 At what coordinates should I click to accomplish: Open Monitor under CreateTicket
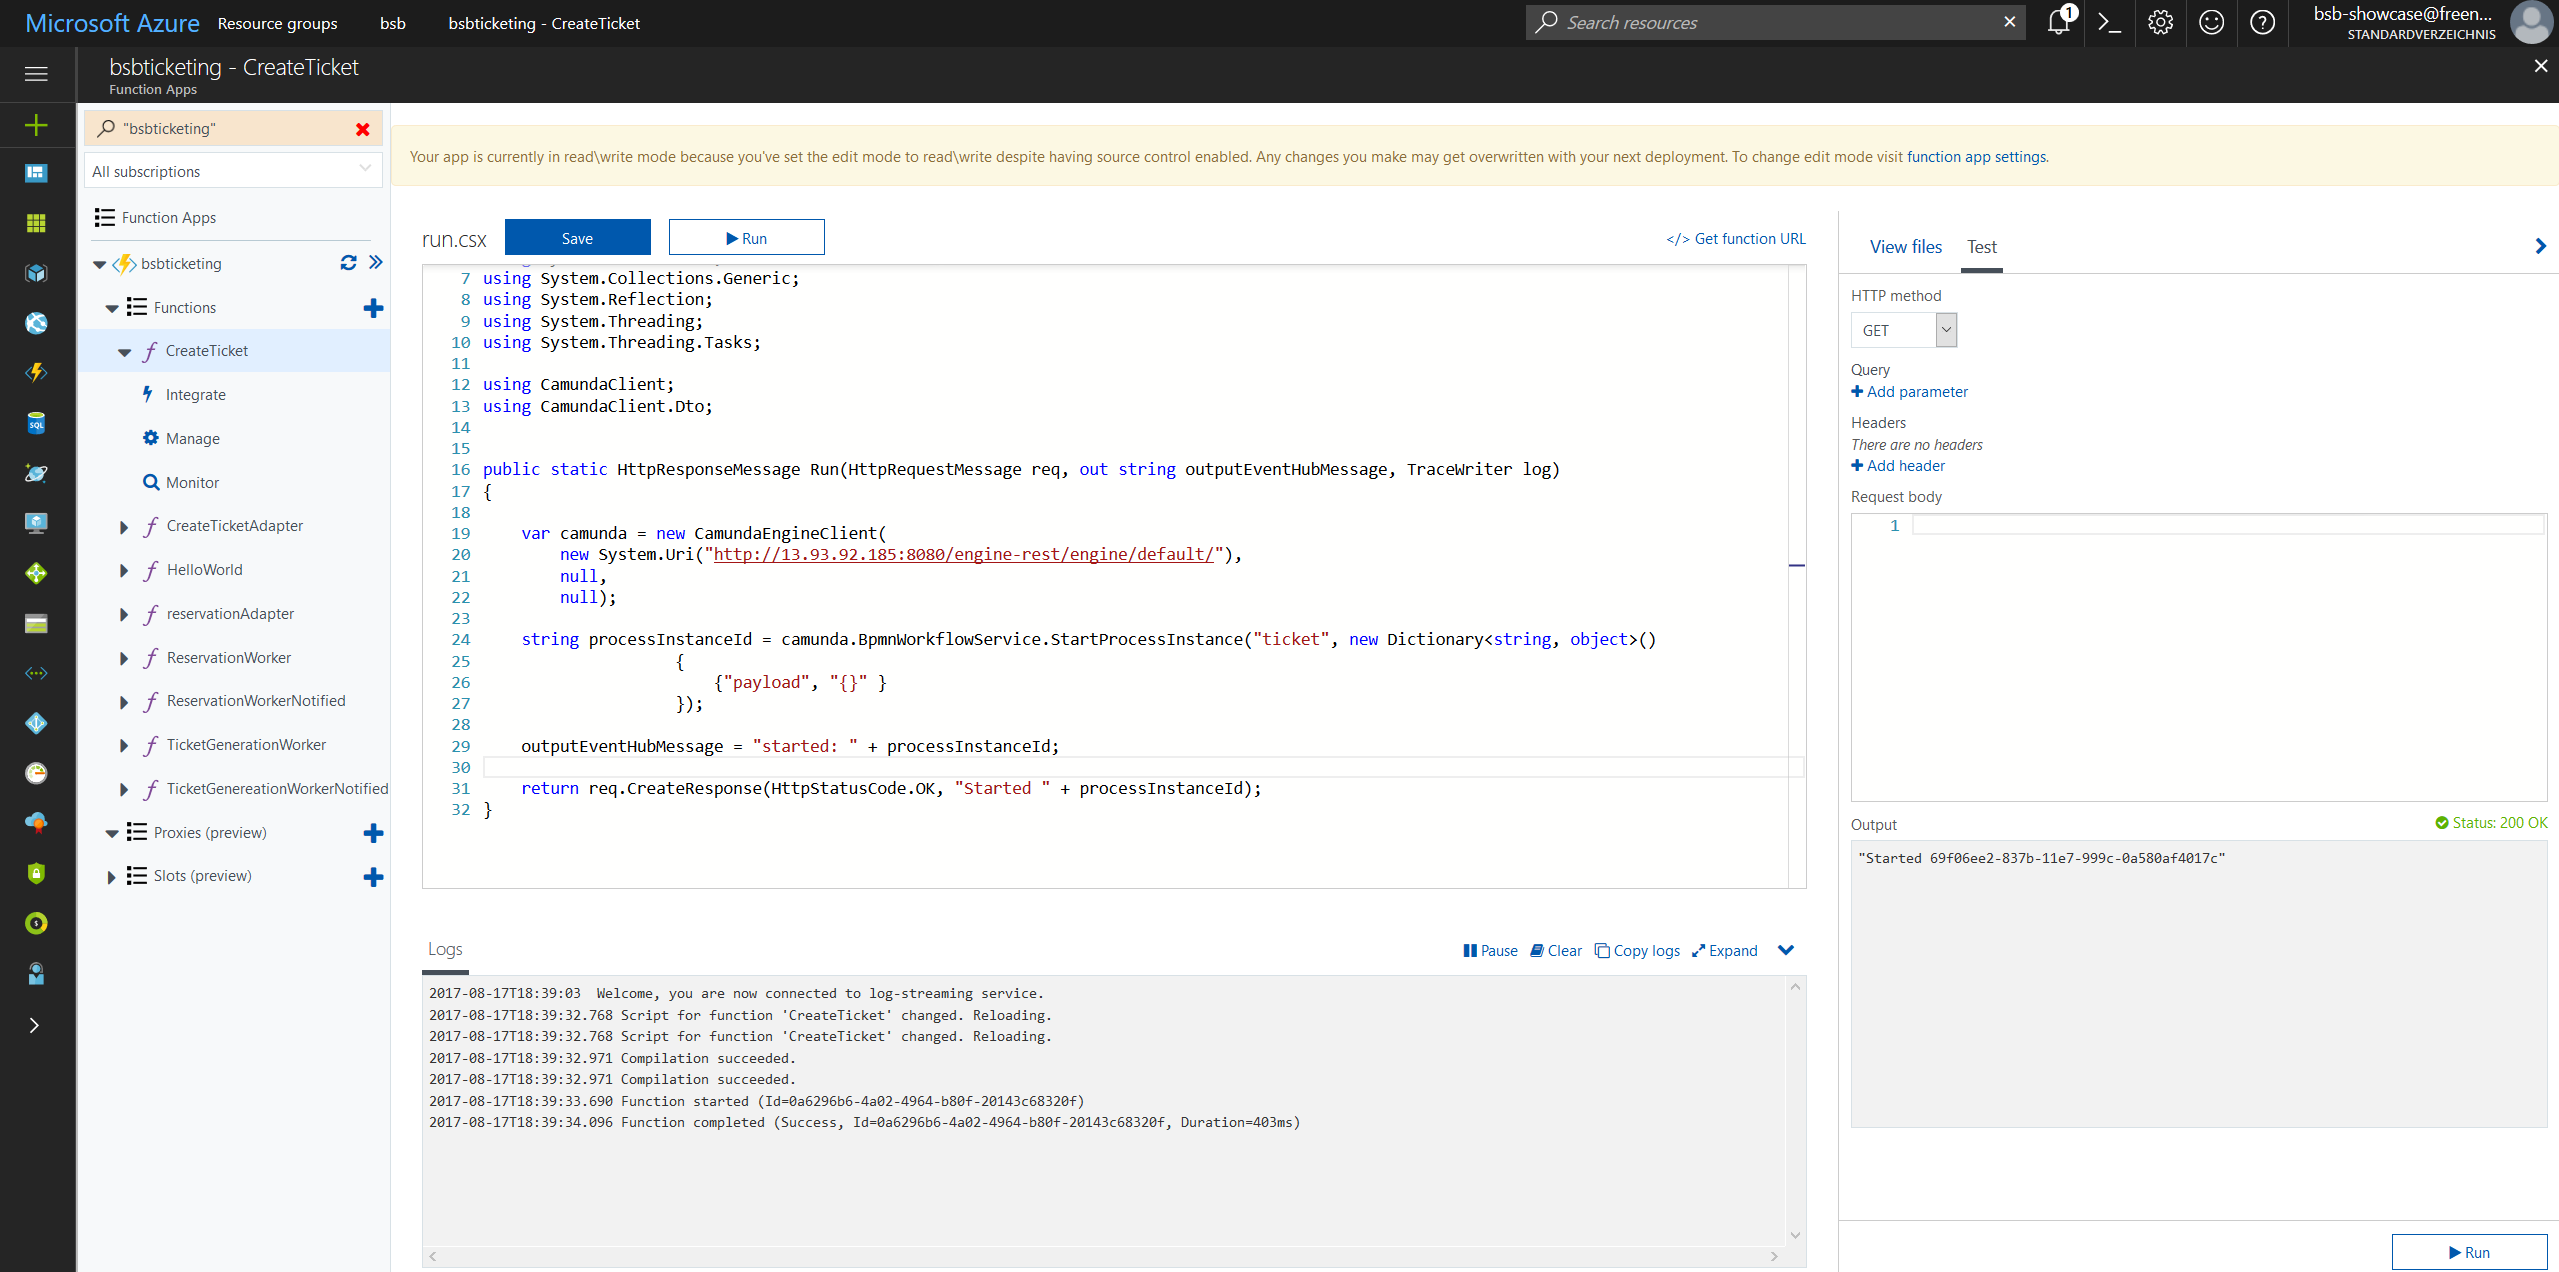click(x=193, y=483)
